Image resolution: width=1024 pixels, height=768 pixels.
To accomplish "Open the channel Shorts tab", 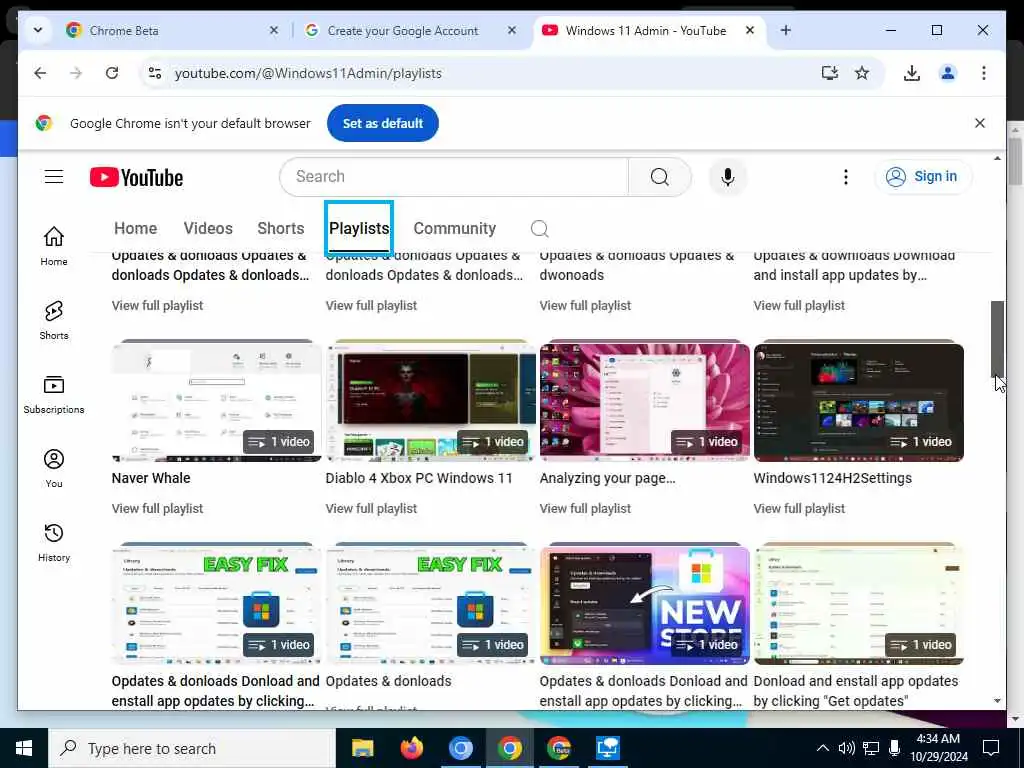I will pyautogui.click(x=281, y=229).
